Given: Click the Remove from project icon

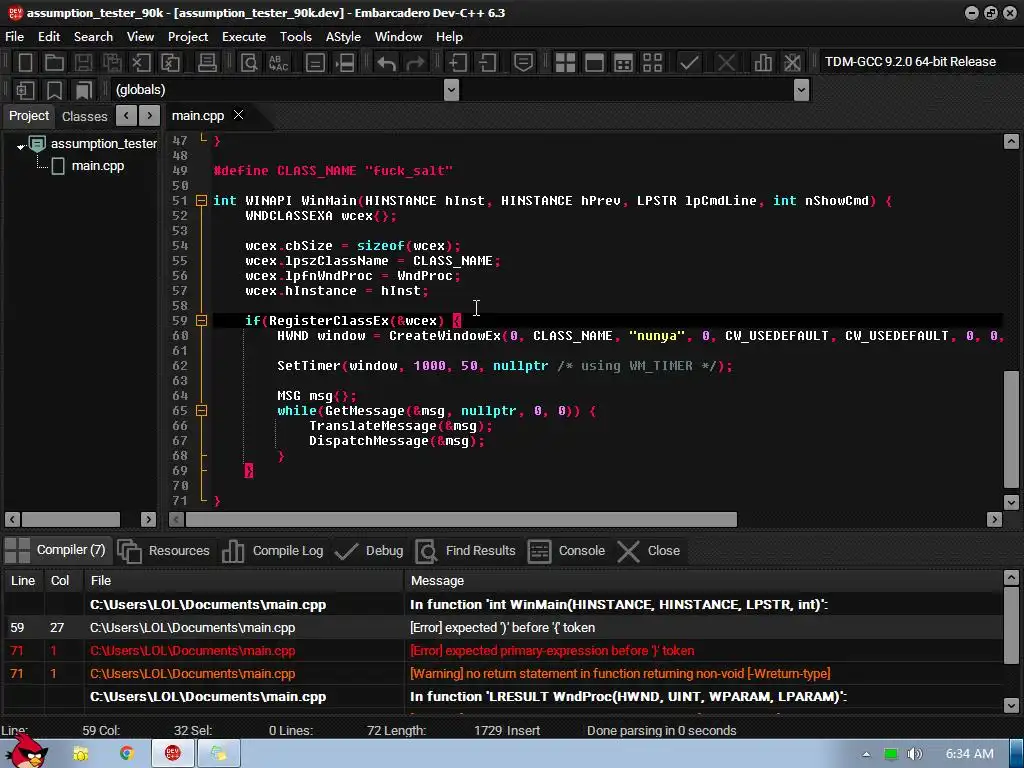Looking at the screenshot, I should (487, 63).
